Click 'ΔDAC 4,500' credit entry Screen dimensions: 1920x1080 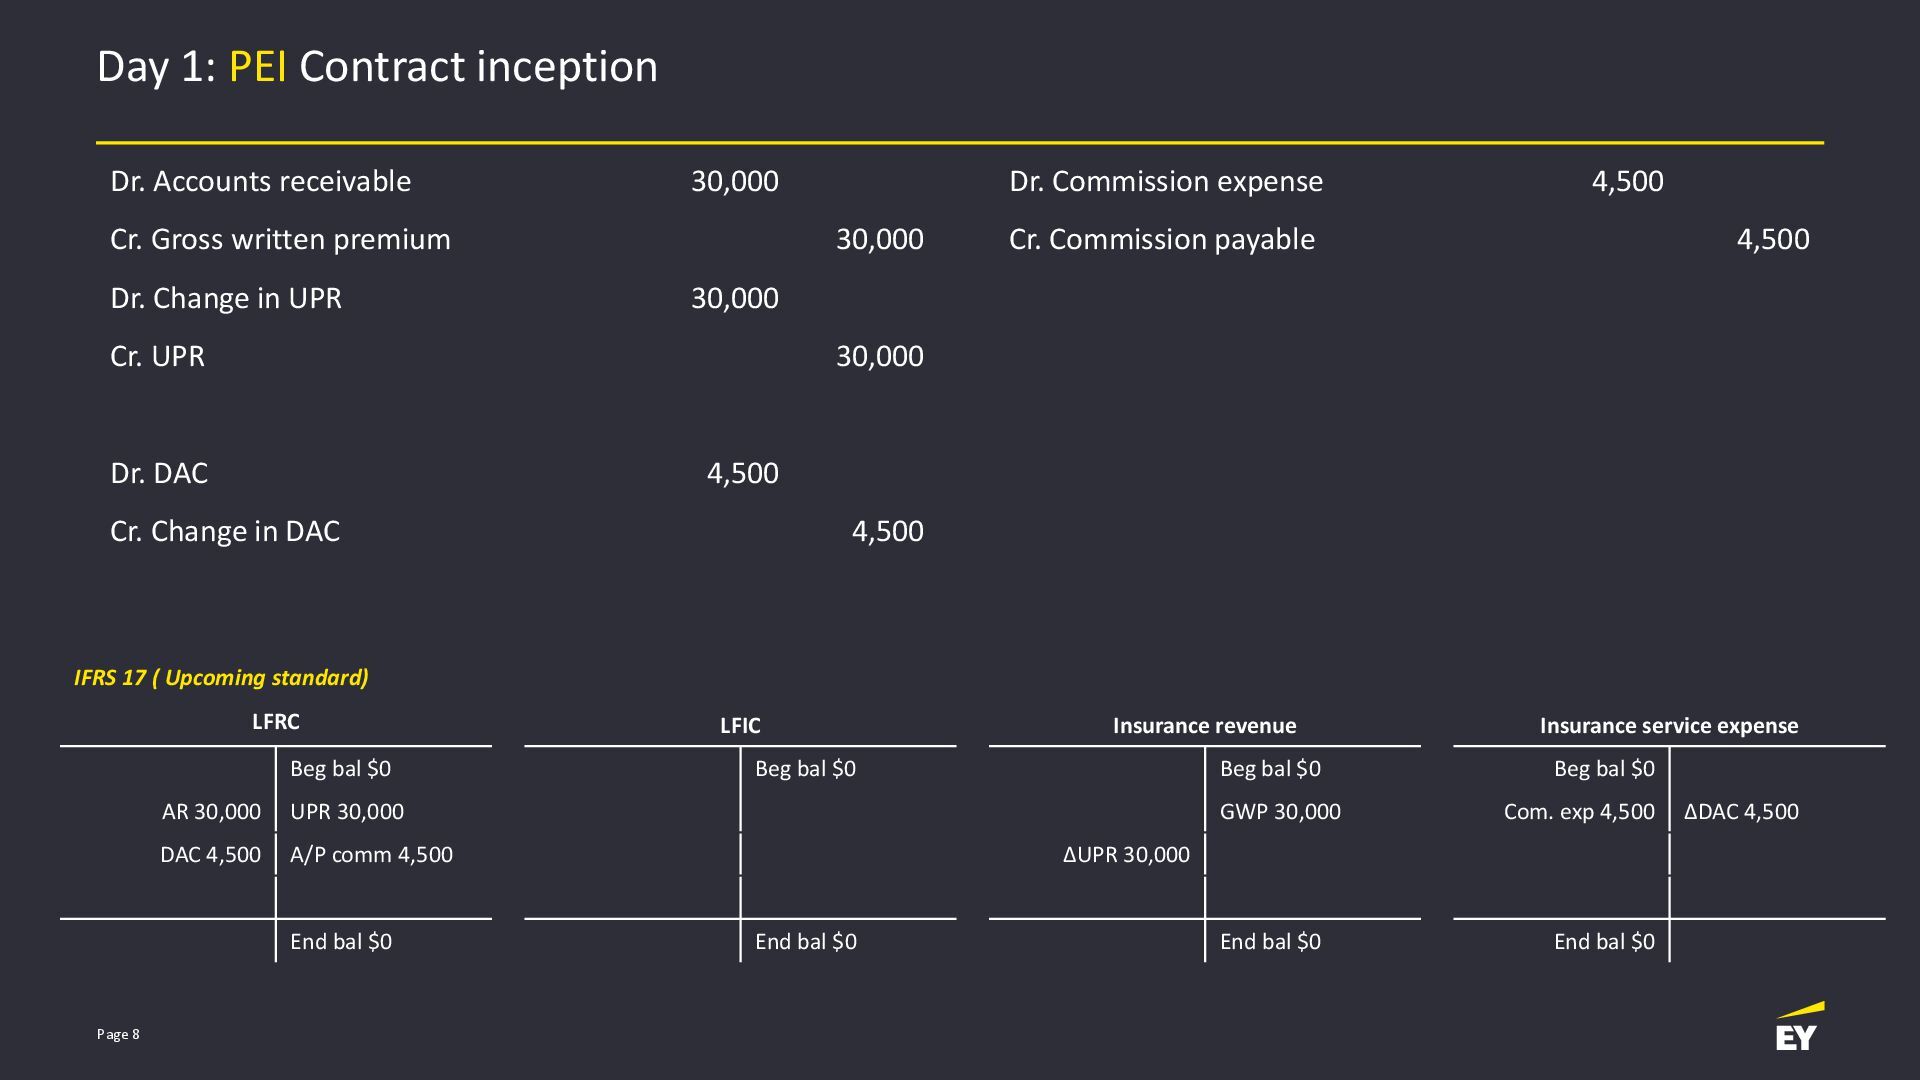1741,812
